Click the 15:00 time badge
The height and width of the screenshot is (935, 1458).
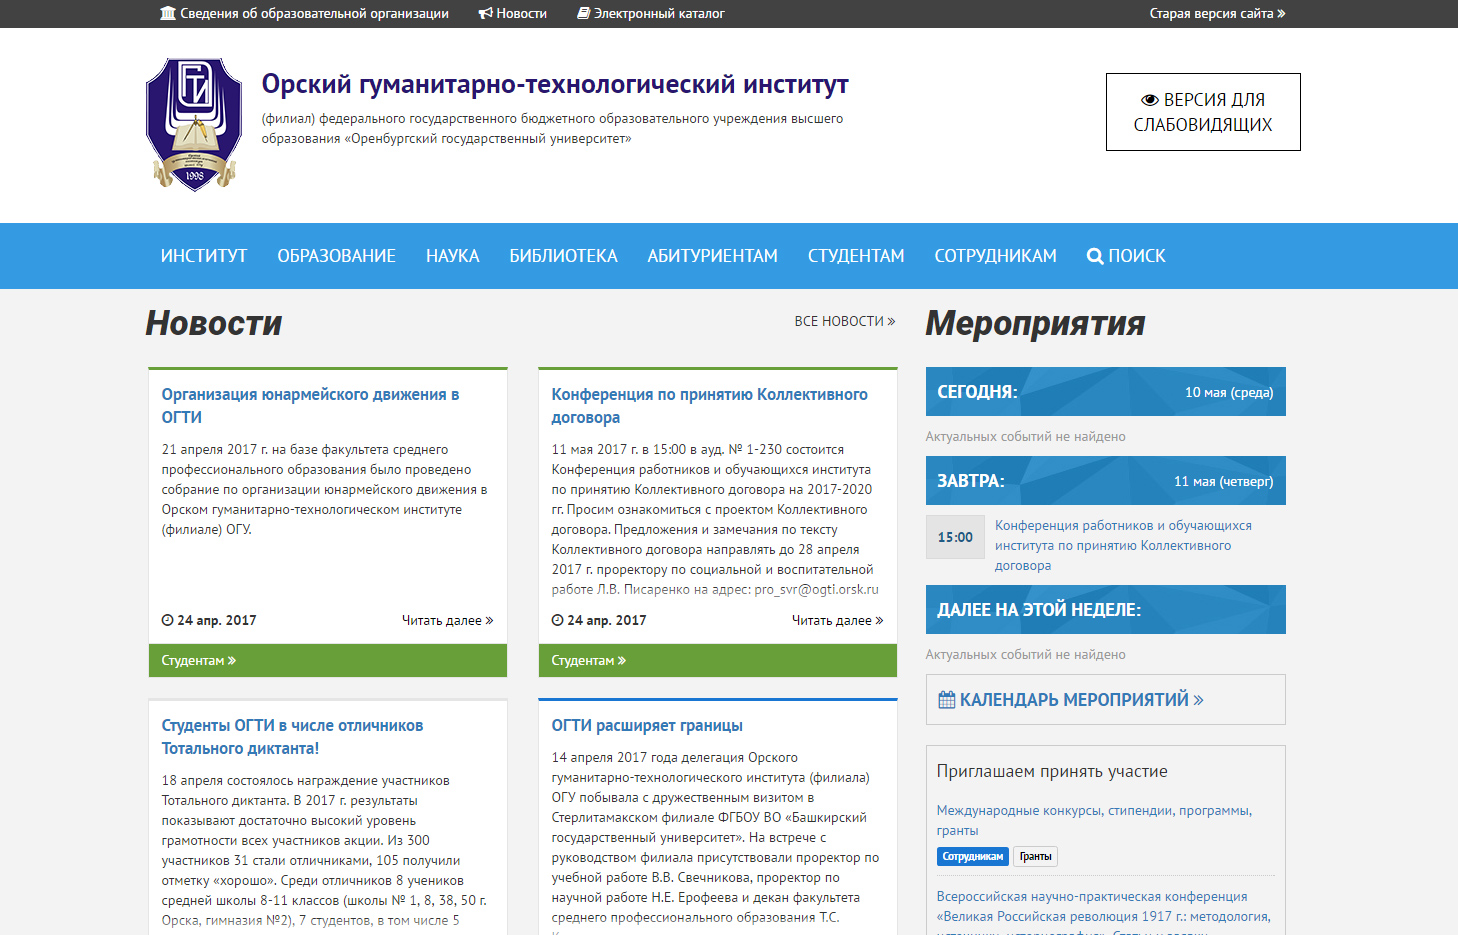point(955,537)
